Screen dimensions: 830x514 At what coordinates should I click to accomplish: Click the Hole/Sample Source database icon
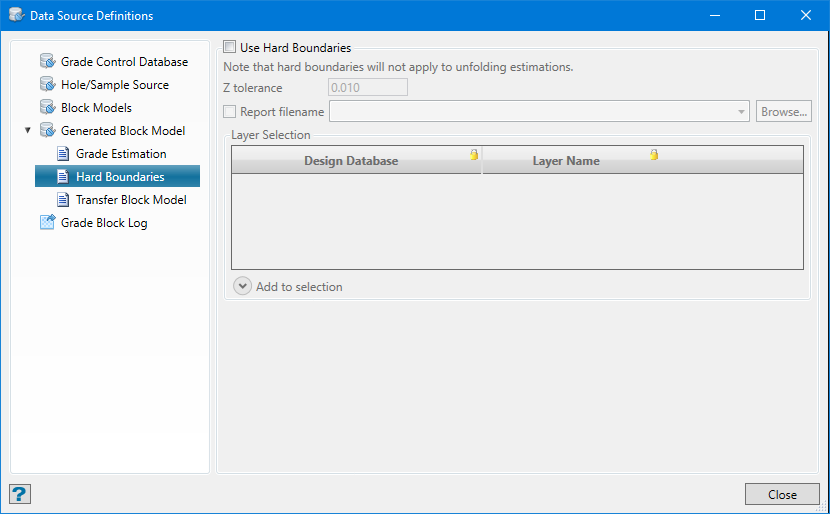pyautogui.click(x=47, y=85)
